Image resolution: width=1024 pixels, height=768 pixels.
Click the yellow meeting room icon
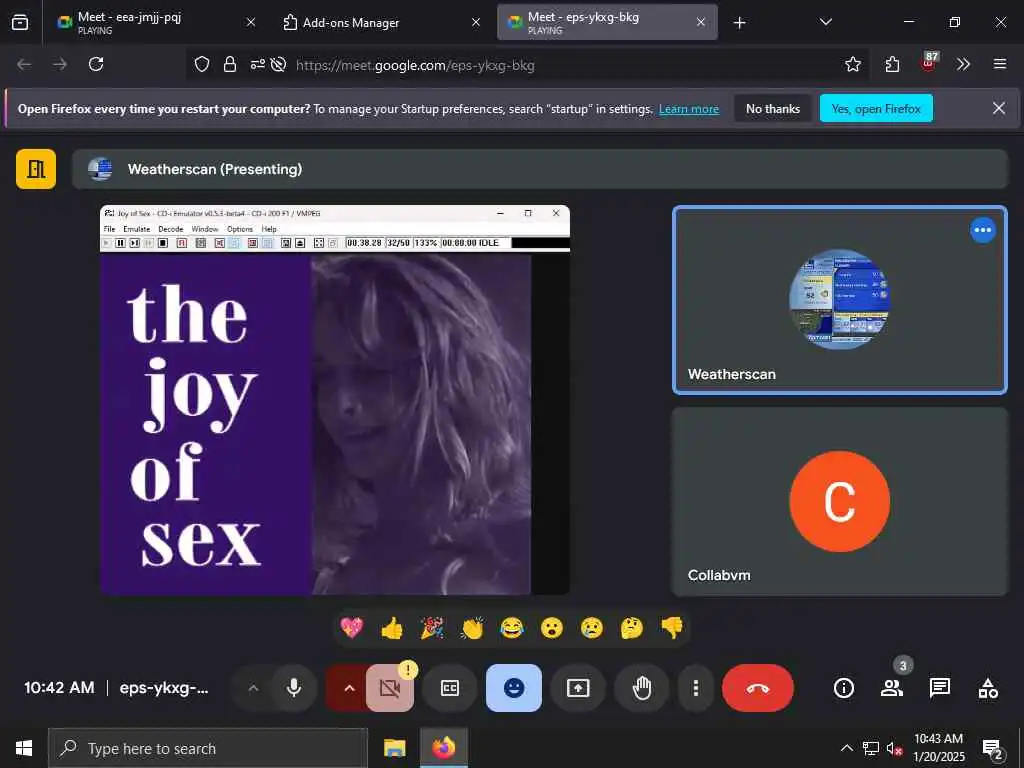pyautogui.click(x=36, y=169)
